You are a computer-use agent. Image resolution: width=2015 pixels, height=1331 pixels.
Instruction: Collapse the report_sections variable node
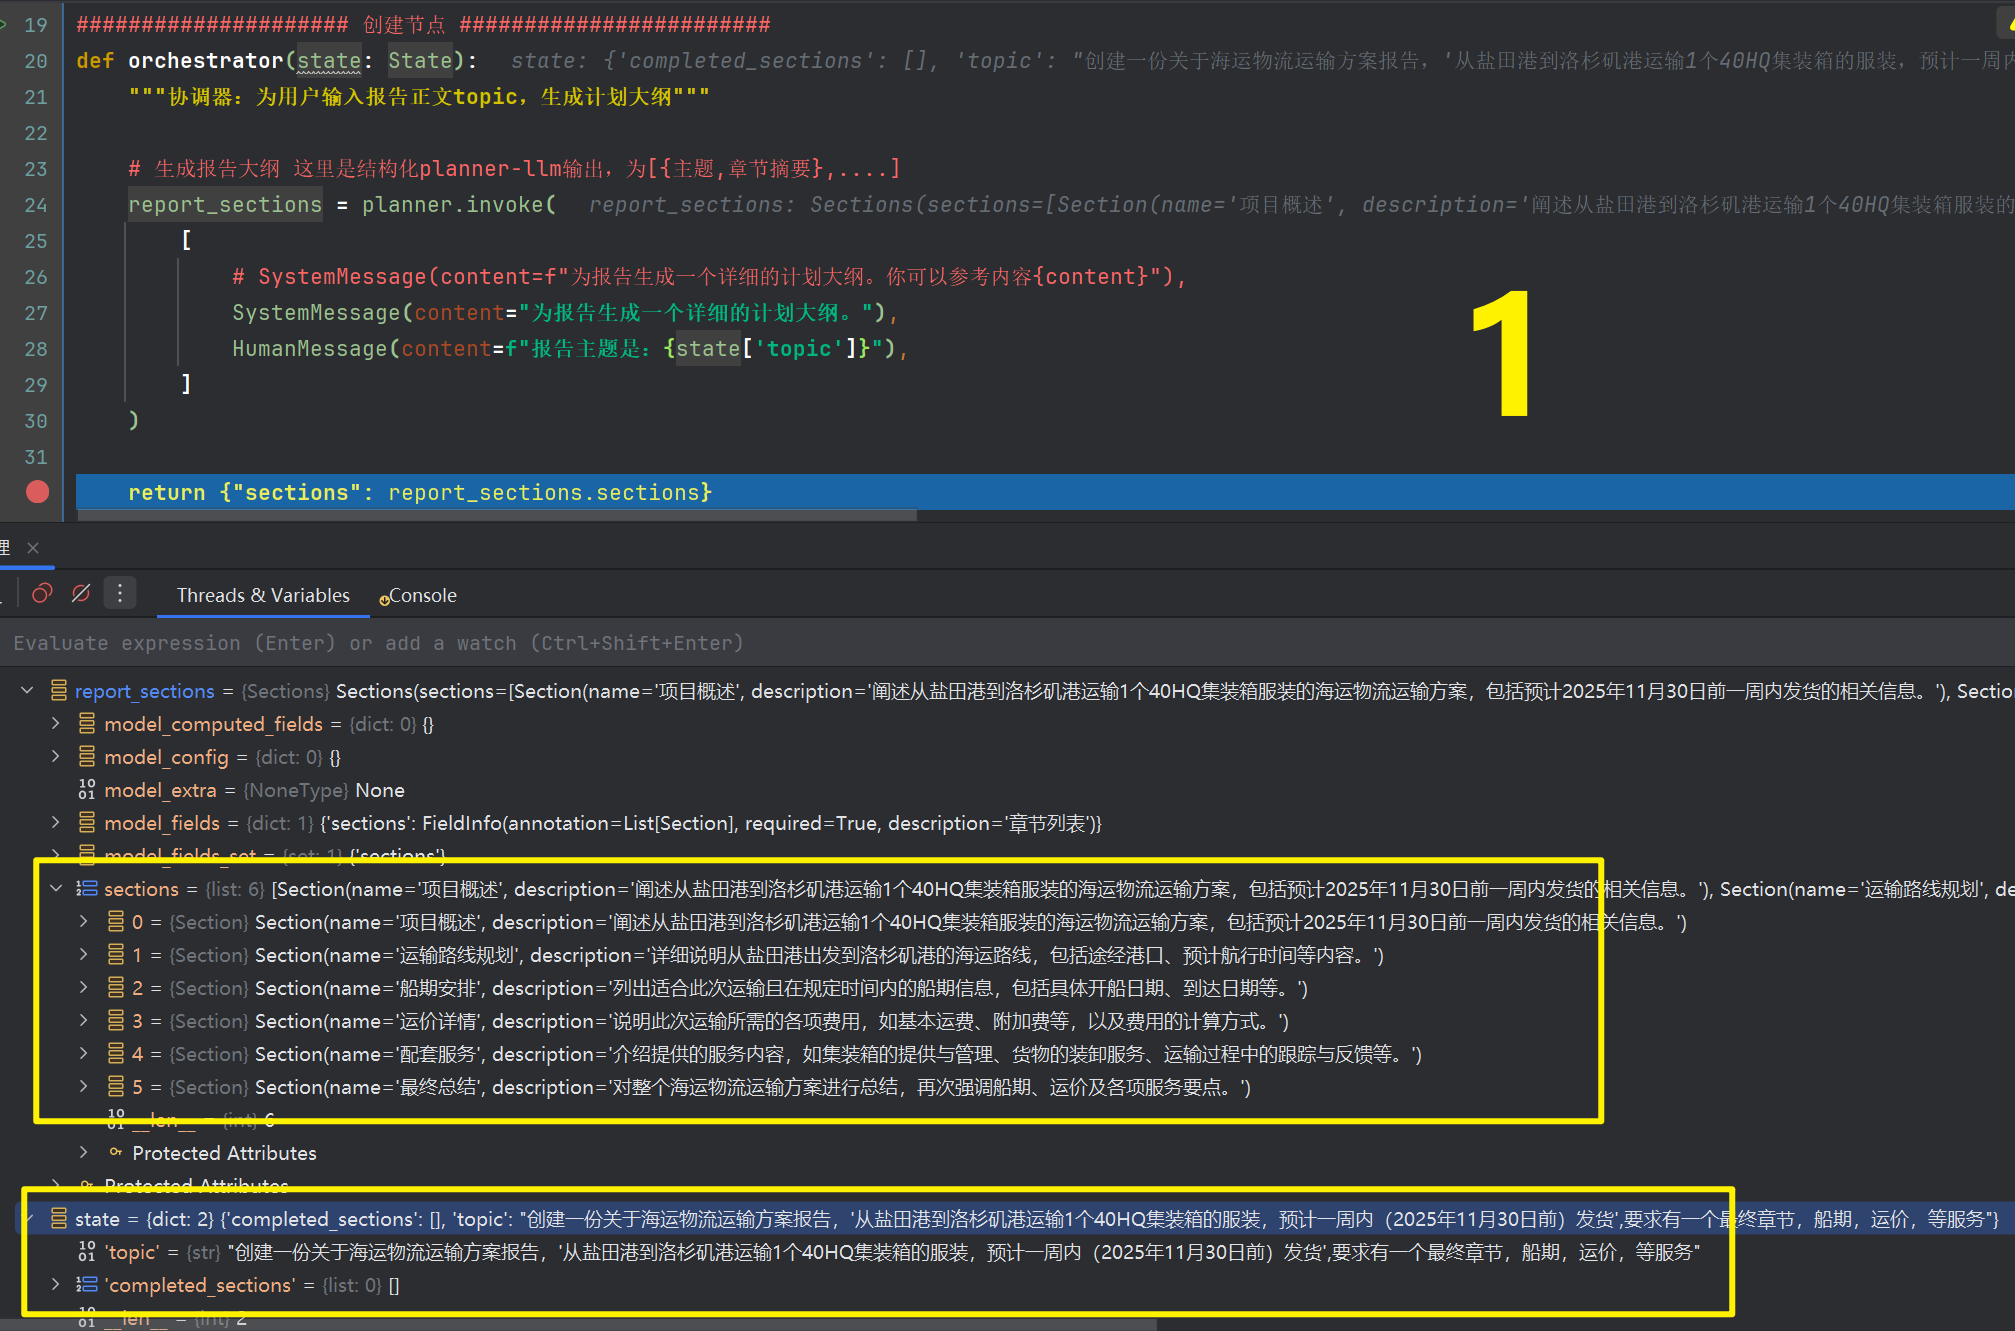(x=28, y=690)
